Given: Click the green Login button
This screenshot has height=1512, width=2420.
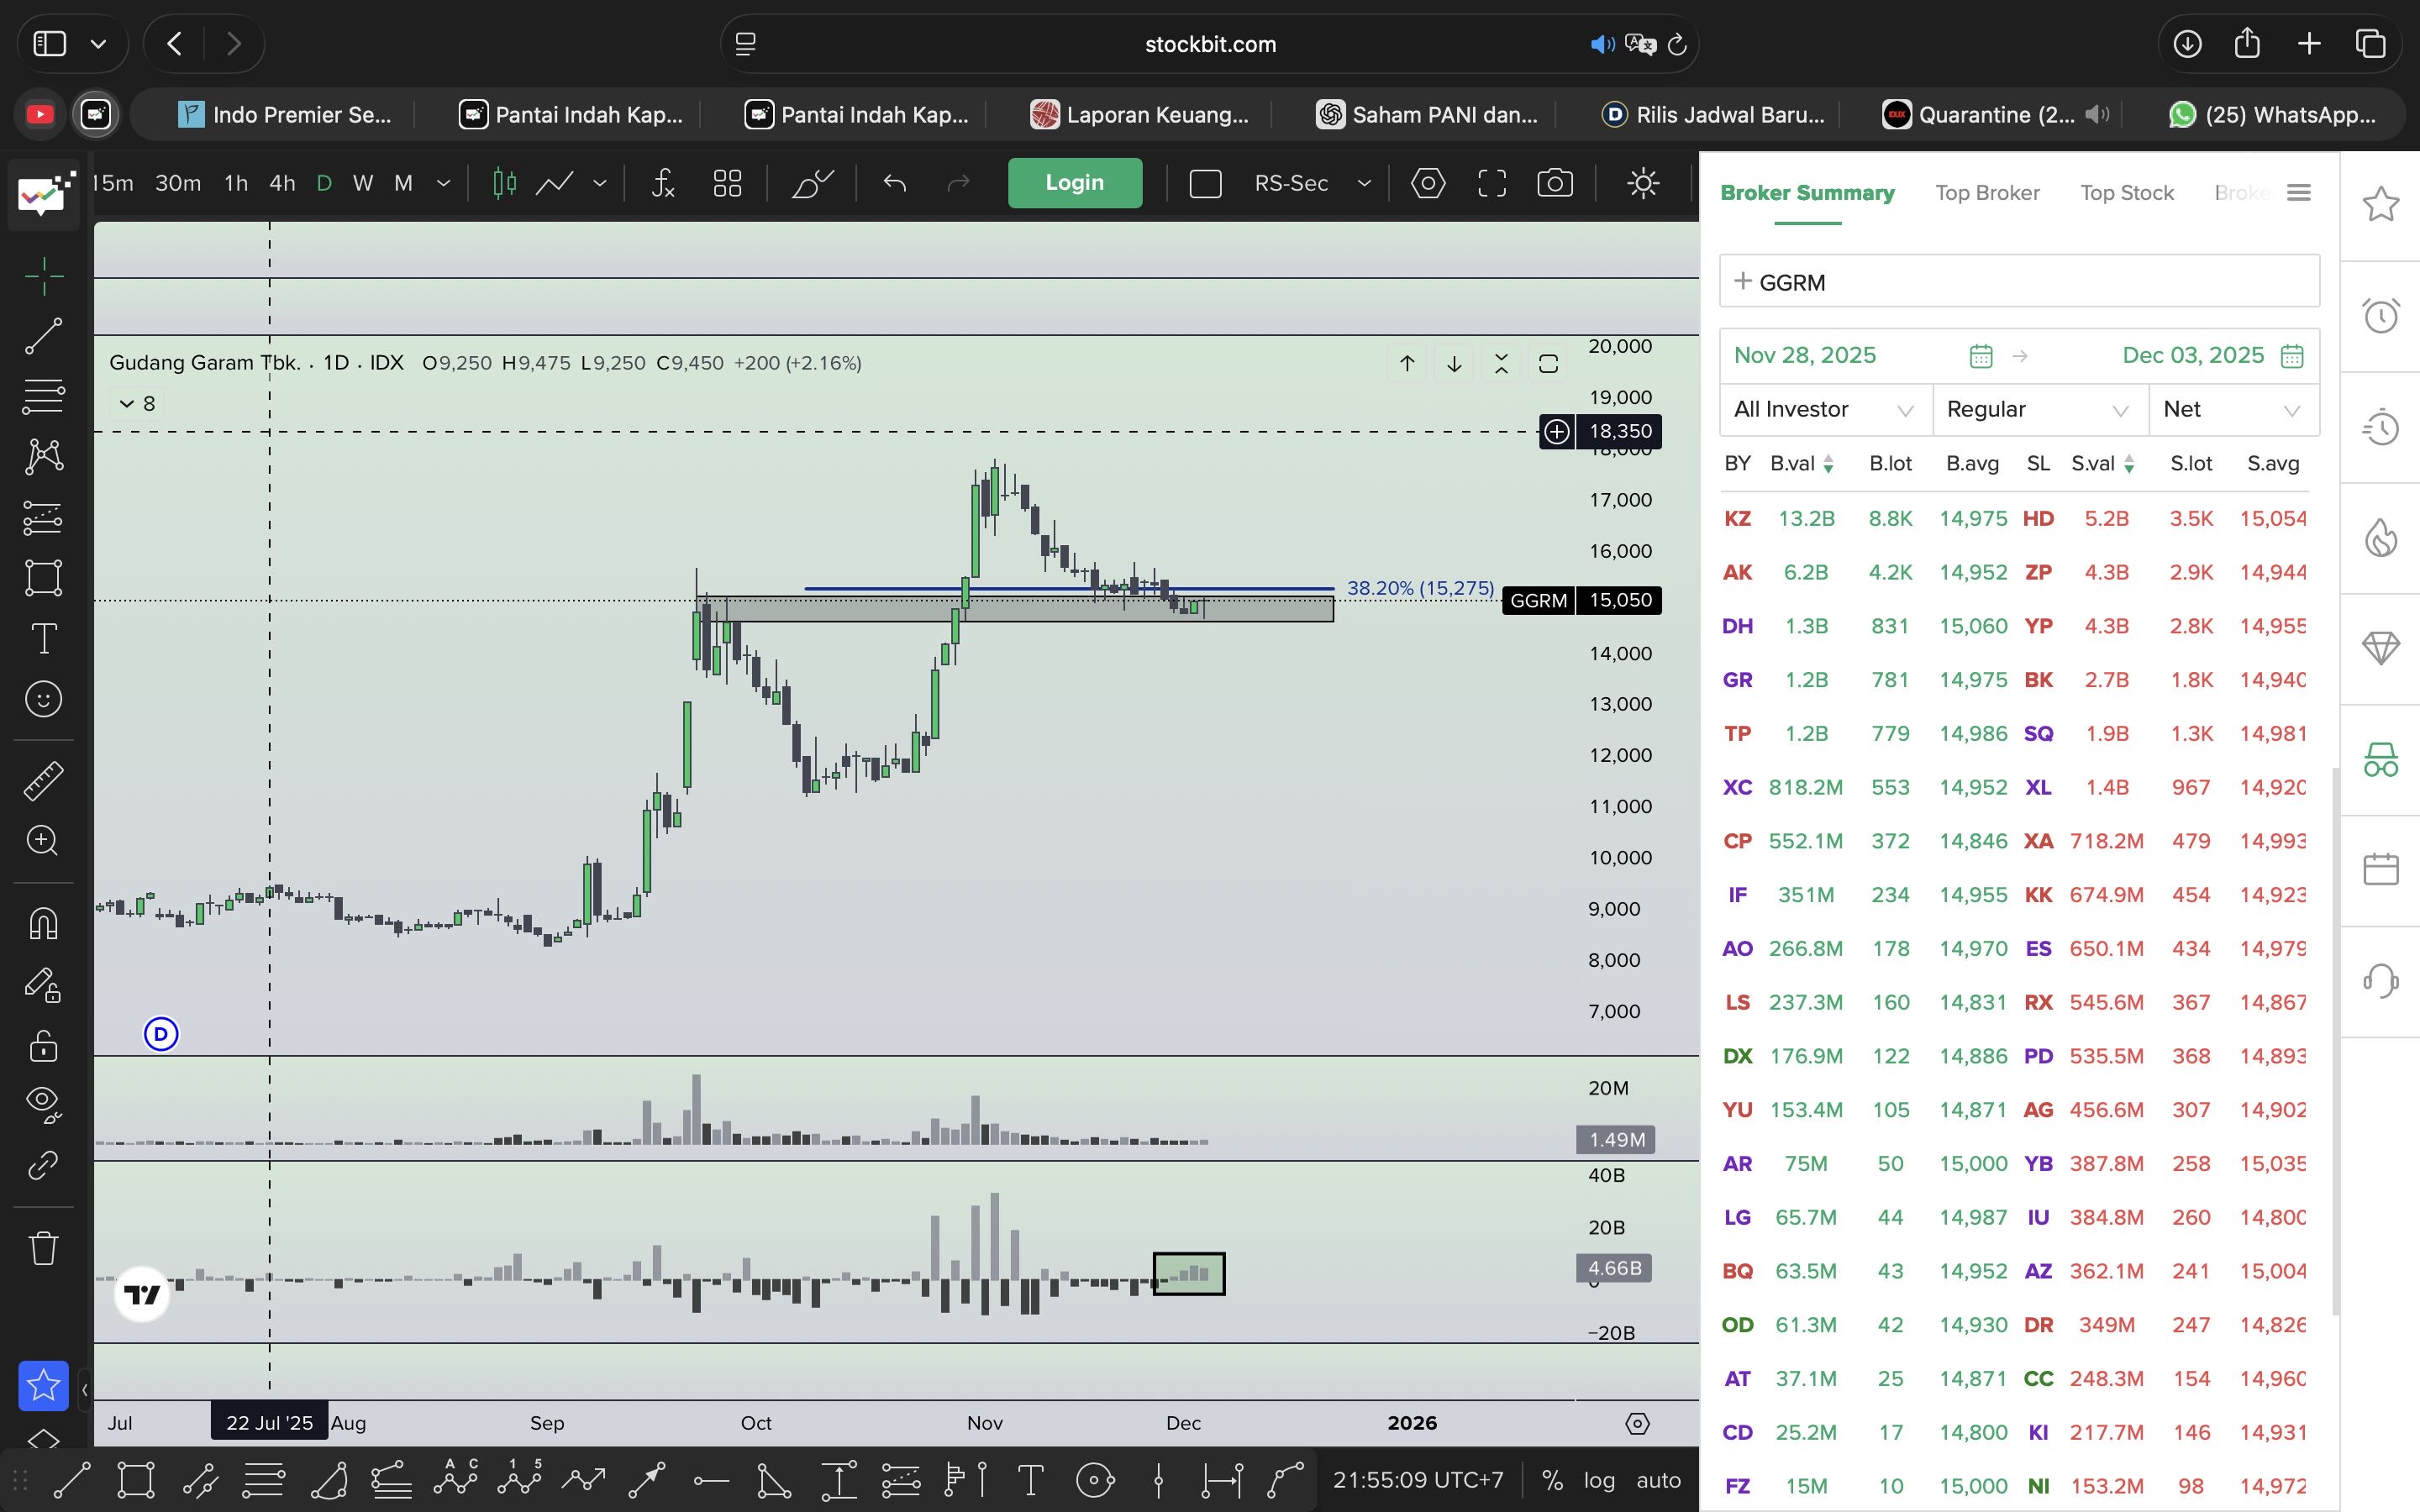Looking at the screenshot, I should pos(1074,183).
